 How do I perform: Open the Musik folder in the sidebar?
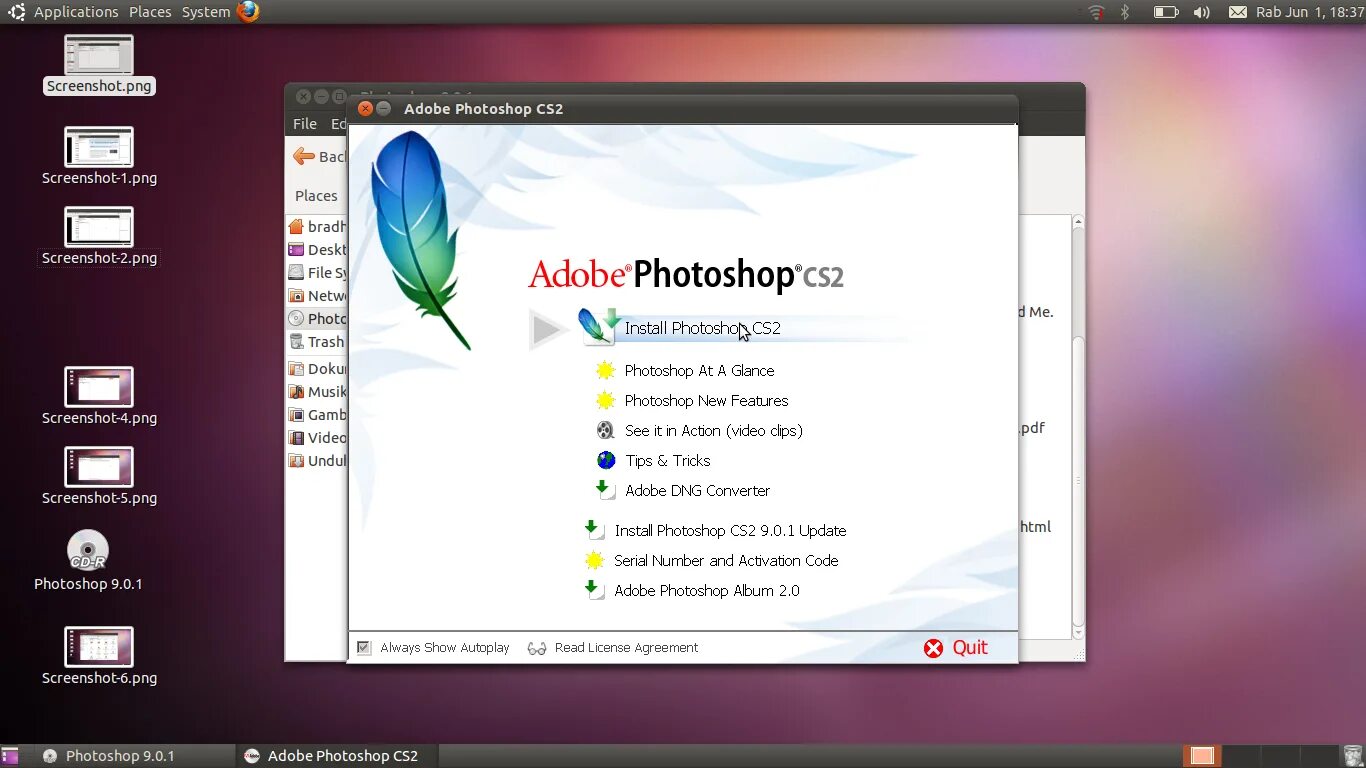[x=317, y=392]
